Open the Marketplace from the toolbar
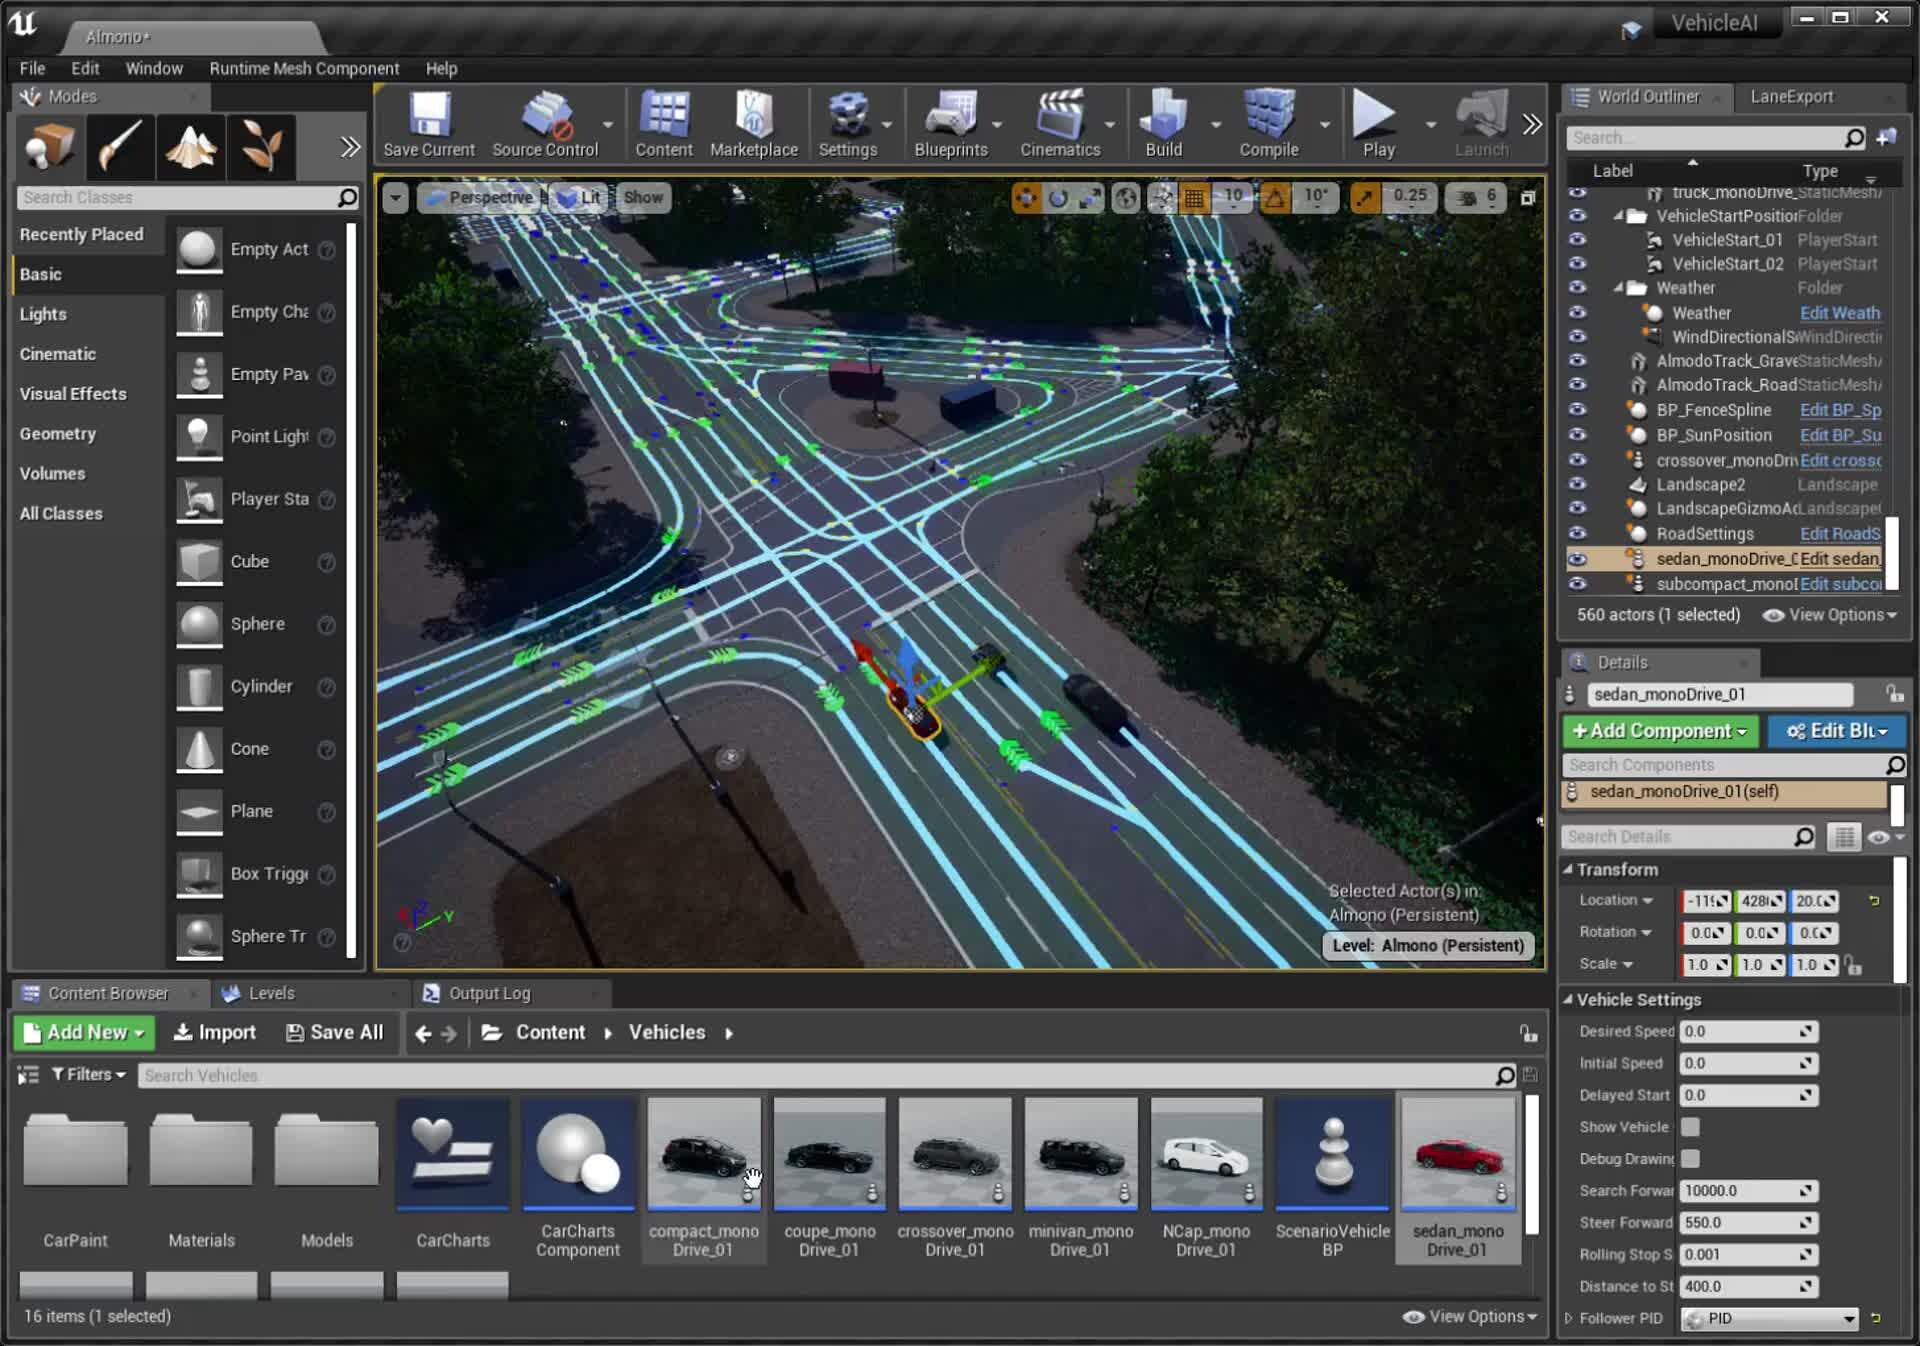The image size is (1920, 1346). [755, 120]
